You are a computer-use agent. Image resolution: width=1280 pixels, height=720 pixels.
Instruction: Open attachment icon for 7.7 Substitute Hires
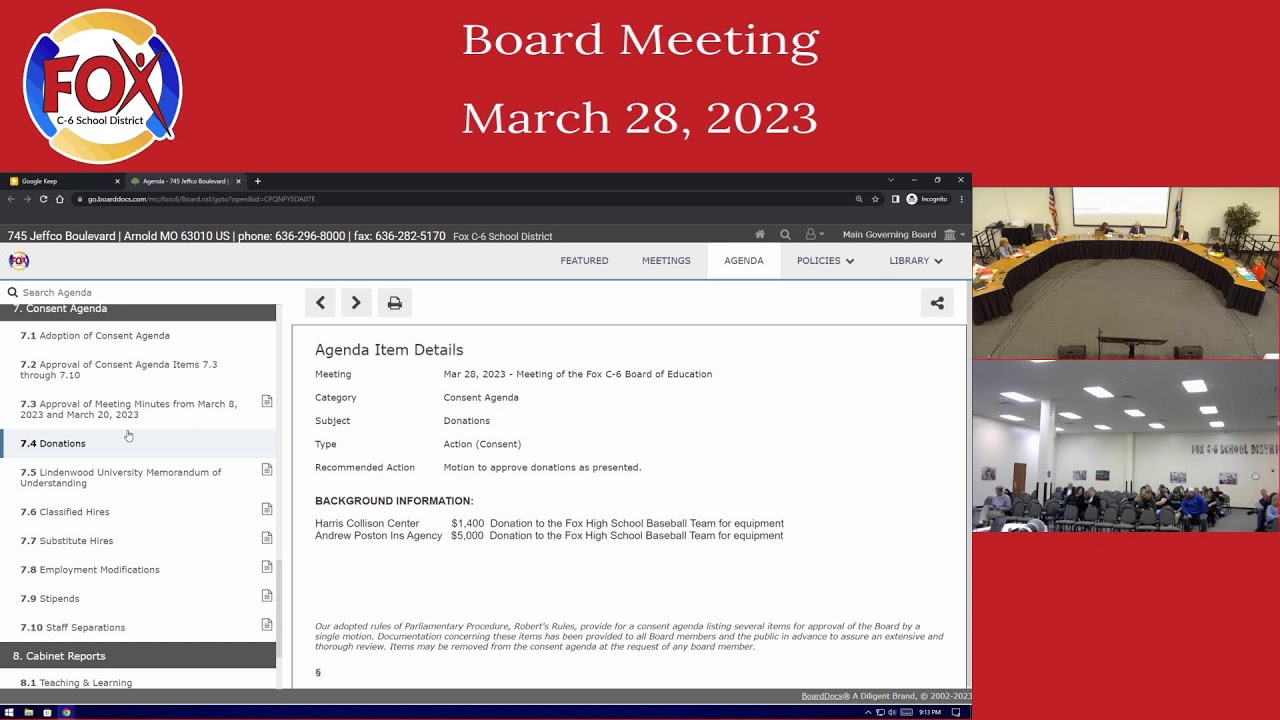point(267,538)
